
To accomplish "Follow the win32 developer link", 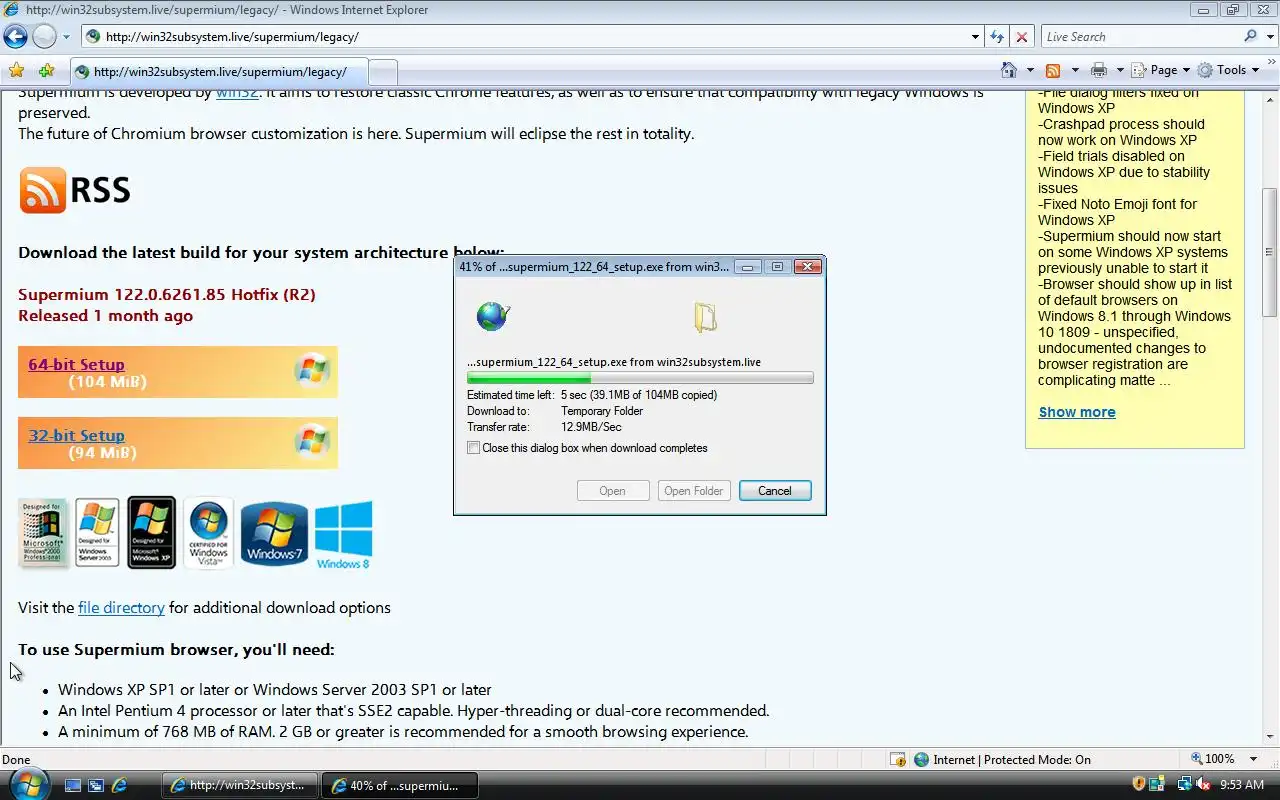I will 237,93.
